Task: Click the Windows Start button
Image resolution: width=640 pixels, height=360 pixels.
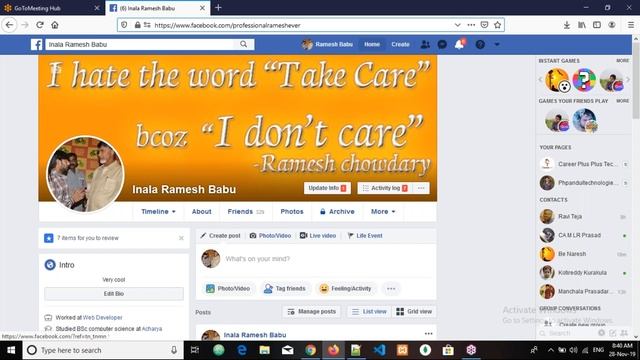Action: click(x=11, y=350)
